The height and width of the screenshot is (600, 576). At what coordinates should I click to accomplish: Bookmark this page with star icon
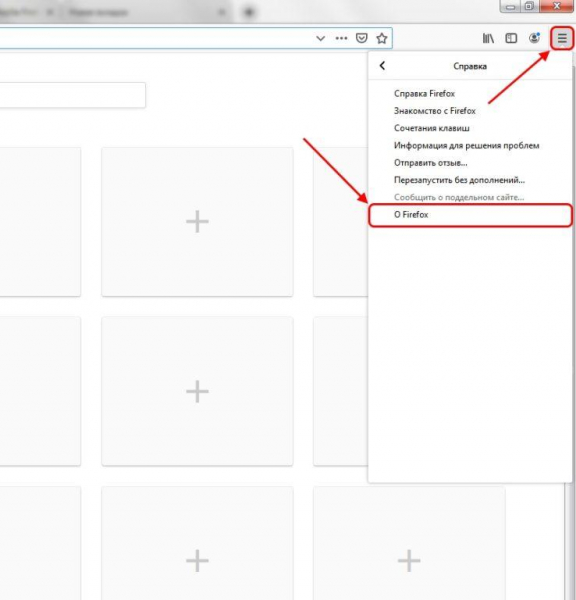point(382,38)
